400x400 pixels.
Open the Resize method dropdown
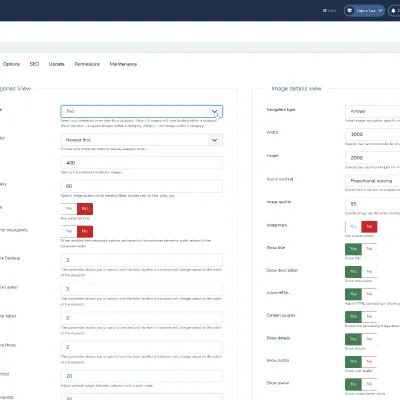click(x=373, y=181)
